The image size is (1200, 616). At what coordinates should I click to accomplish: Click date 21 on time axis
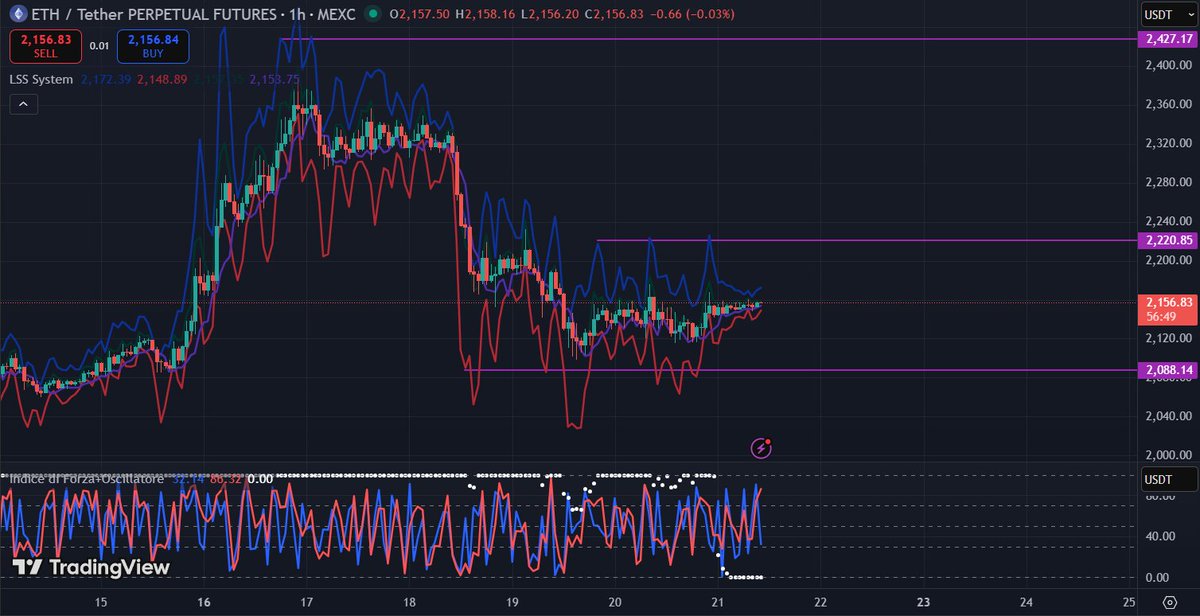pos(717,602)
